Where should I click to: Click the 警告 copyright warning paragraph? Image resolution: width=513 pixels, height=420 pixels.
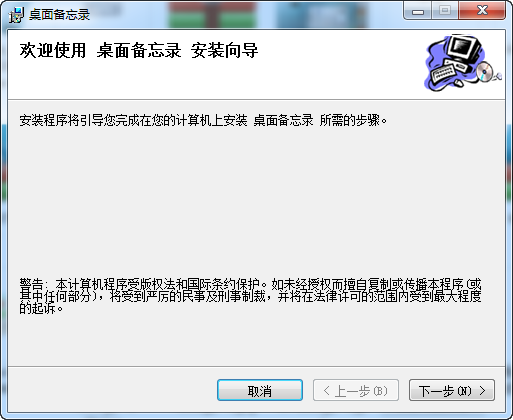[250, 296]
